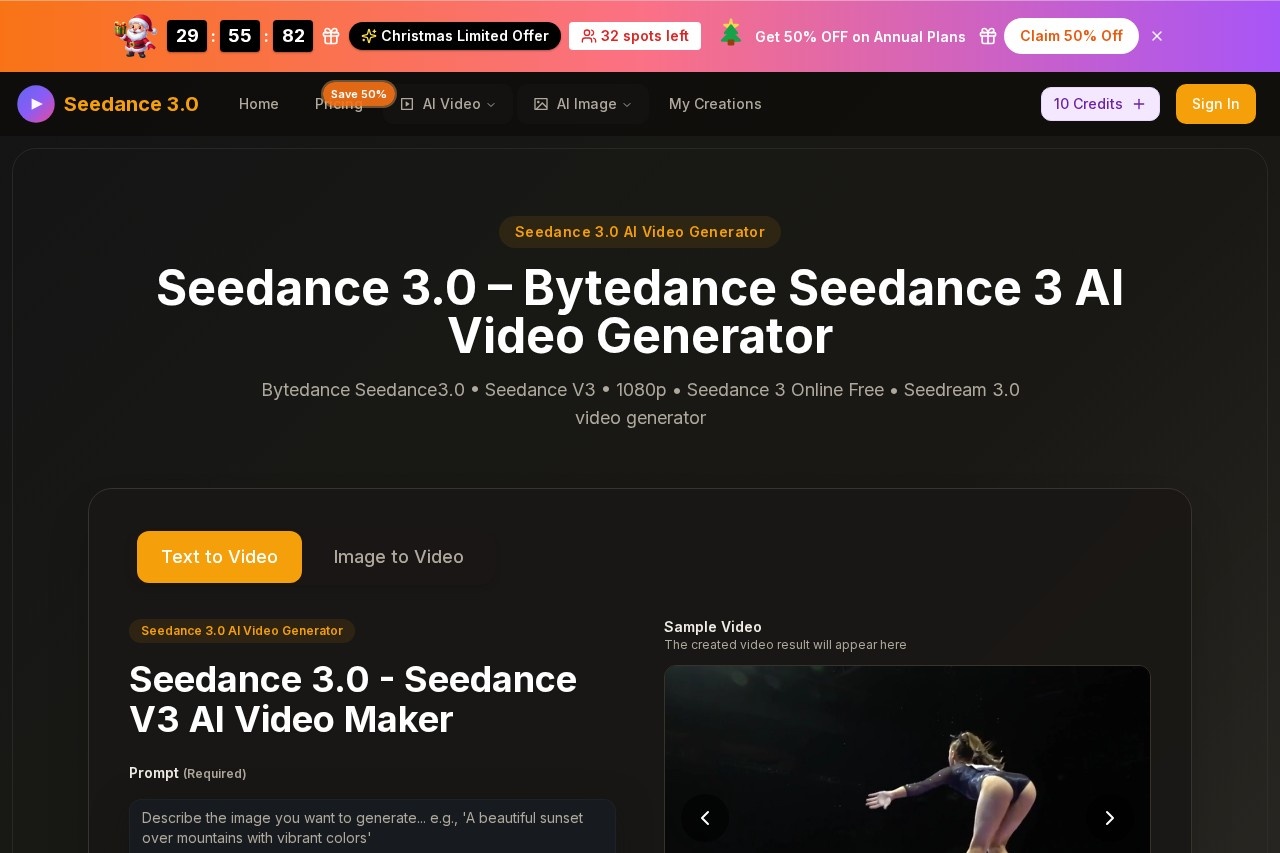The height and width of the screenshot is (853, 1280).
Task: Click the Sample Video heading
Action: point(713,627)
